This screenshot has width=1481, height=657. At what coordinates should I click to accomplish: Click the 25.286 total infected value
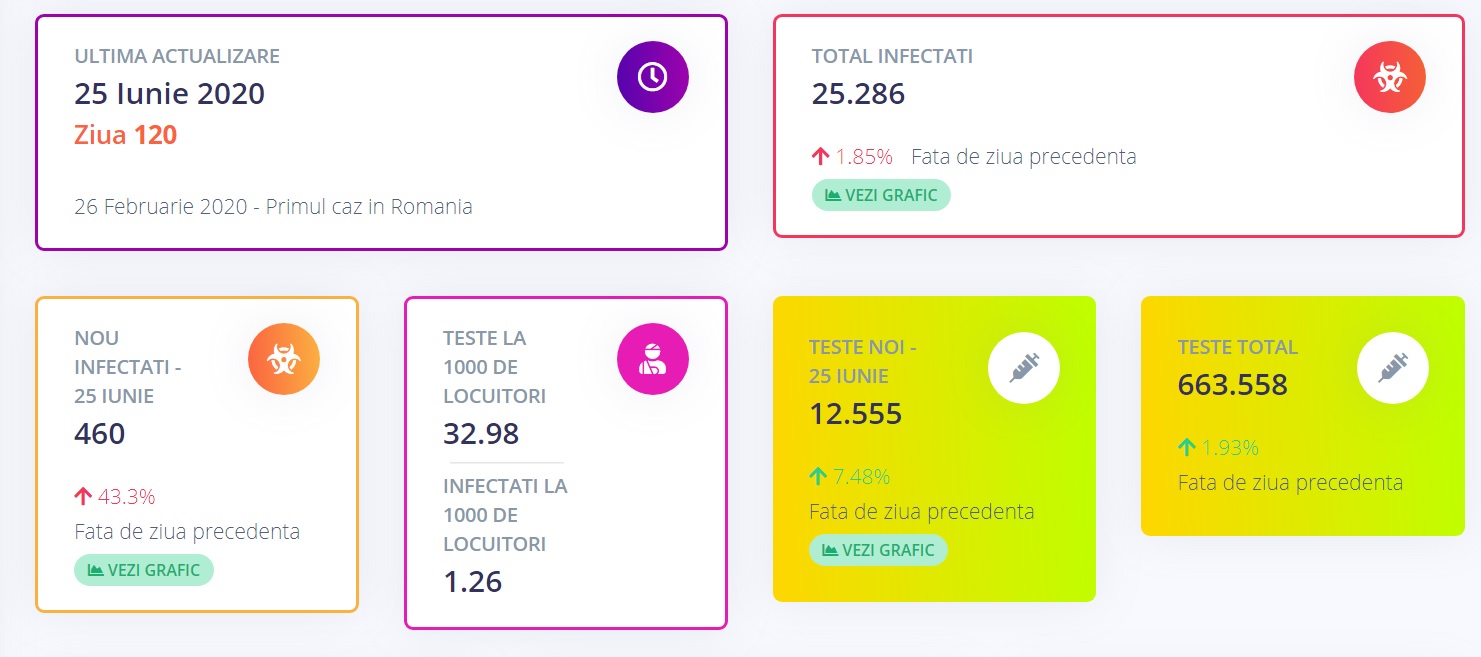[x=858, y=94]
